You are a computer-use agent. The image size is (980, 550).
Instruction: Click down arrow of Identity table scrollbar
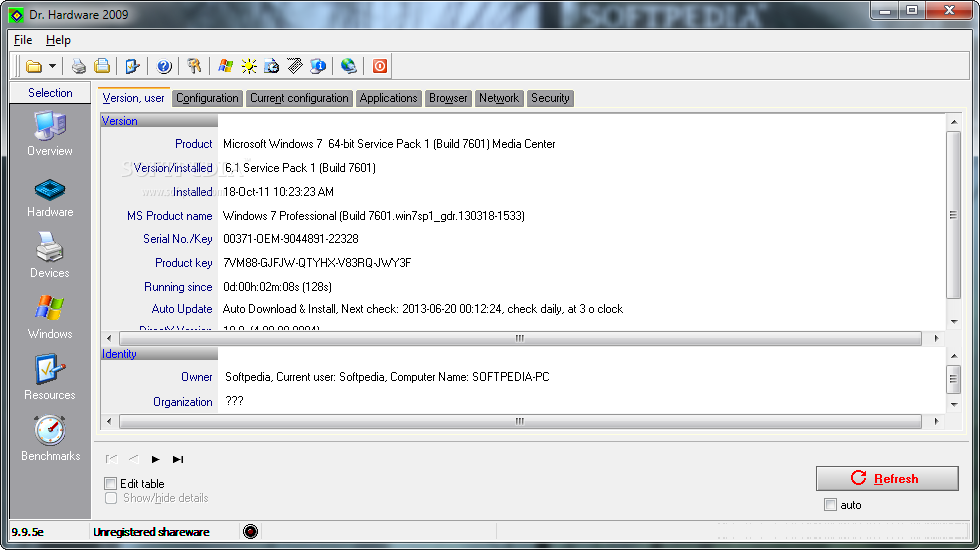coord(953,404)
